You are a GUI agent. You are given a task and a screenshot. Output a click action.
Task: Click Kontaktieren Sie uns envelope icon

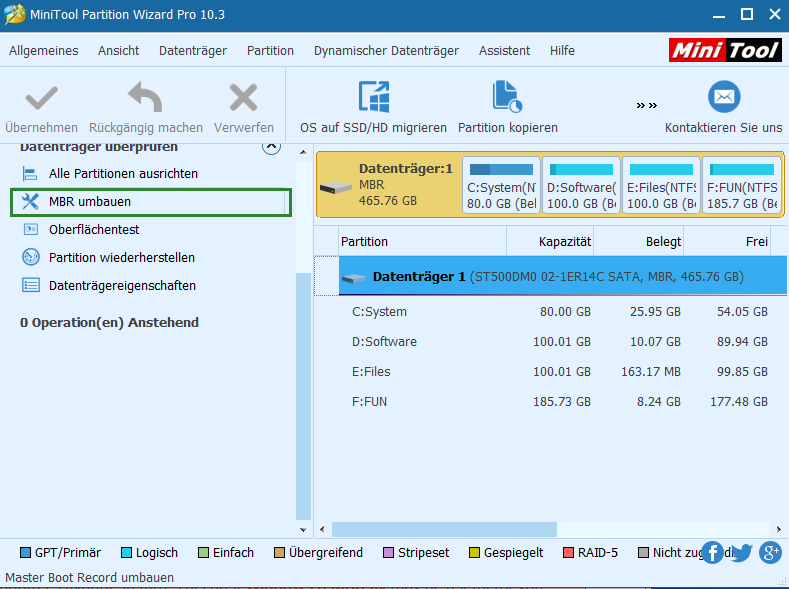[724, 97]
